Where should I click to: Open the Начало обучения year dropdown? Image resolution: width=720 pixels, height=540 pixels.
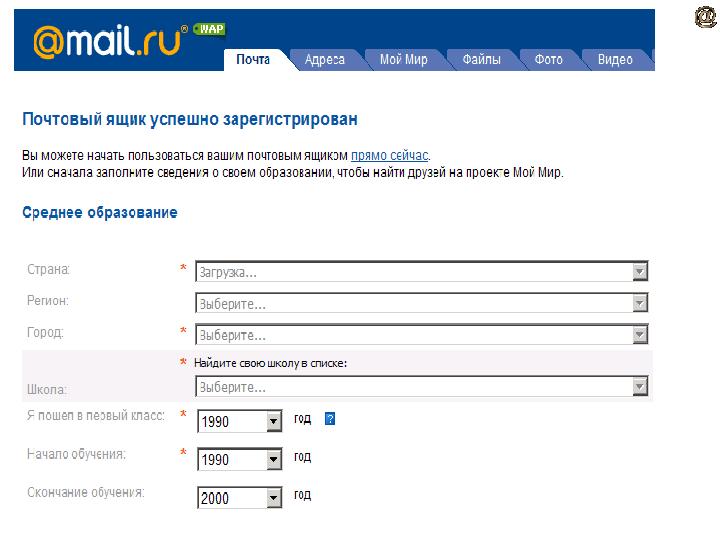(x=240, y=459)
